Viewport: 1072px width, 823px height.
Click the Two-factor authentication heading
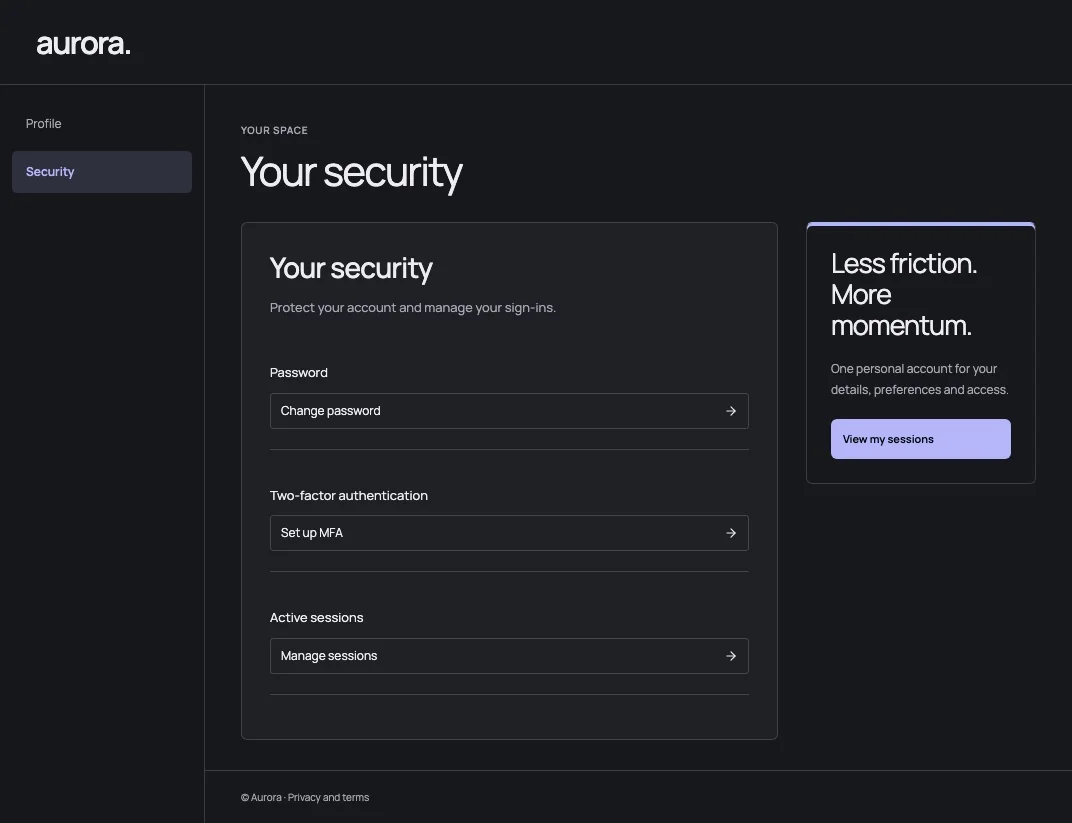(x=349, y=496)
